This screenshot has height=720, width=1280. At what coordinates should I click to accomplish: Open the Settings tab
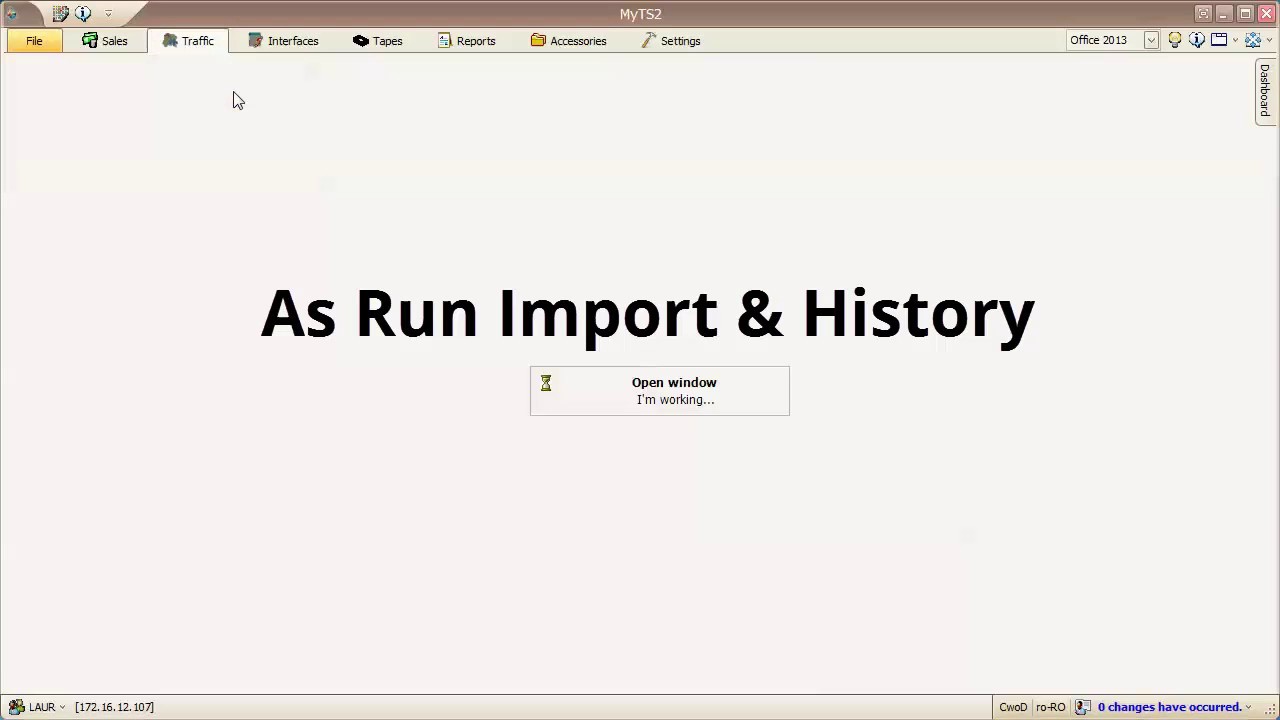coord(670,41)
